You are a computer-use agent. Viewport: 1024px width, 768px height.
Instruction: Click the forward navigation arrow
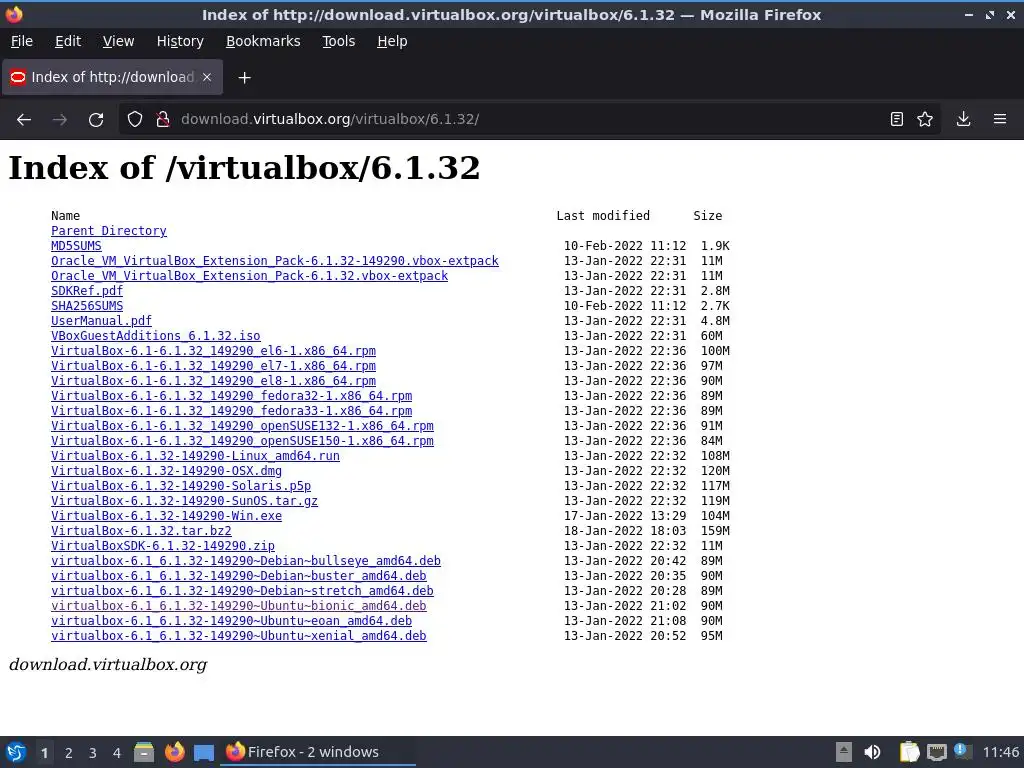point(60,120)
